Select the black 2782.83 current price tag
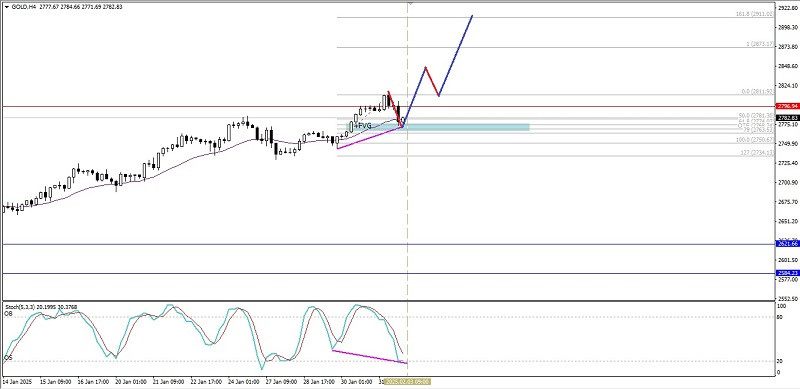 point(787,118)
